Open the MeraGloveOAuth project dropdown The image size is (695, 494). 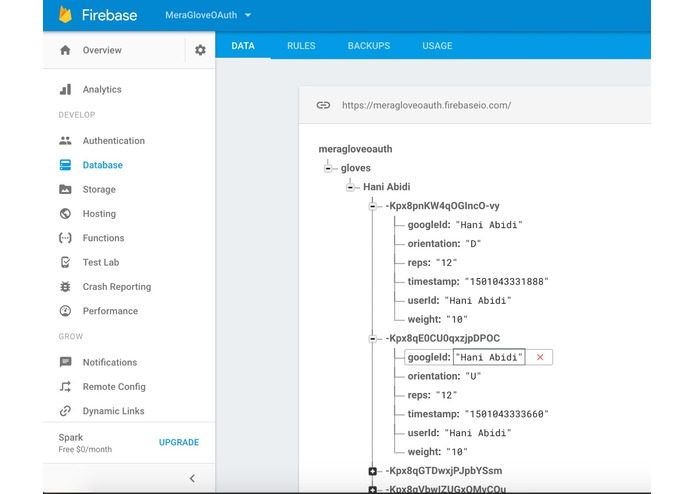(x=208, y=15)
